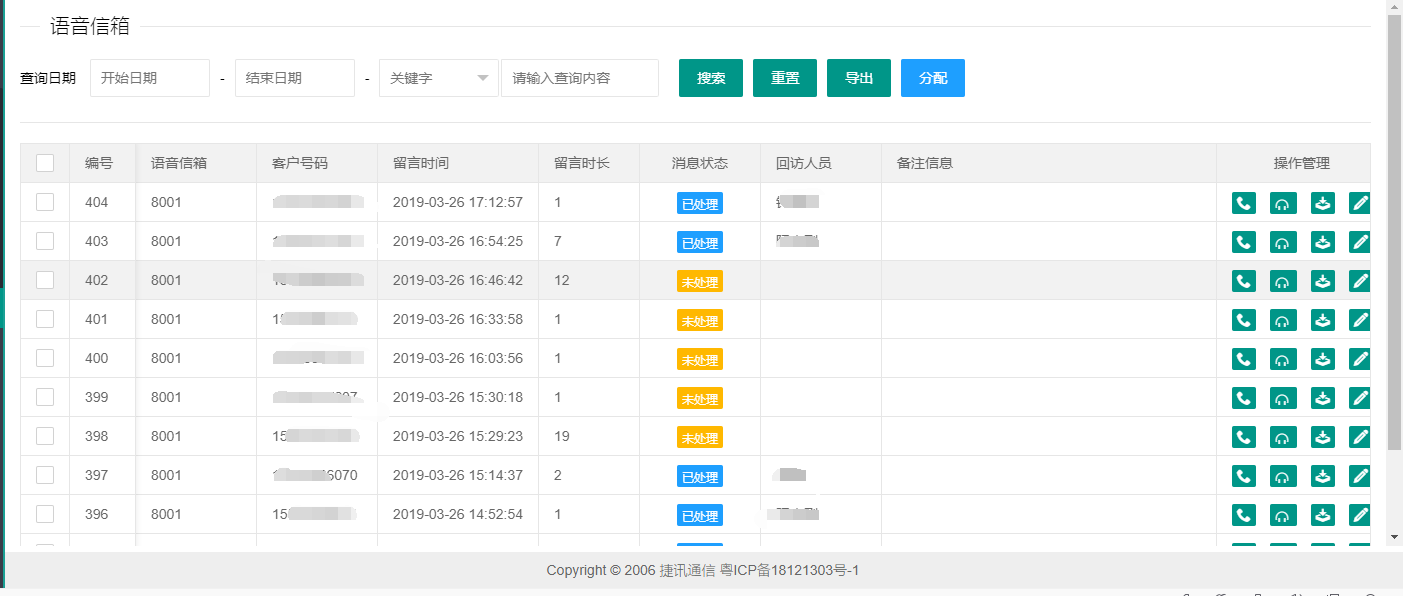Open the 开始日期 date picker
The image size is (1403, 596).
coord(150,78)
